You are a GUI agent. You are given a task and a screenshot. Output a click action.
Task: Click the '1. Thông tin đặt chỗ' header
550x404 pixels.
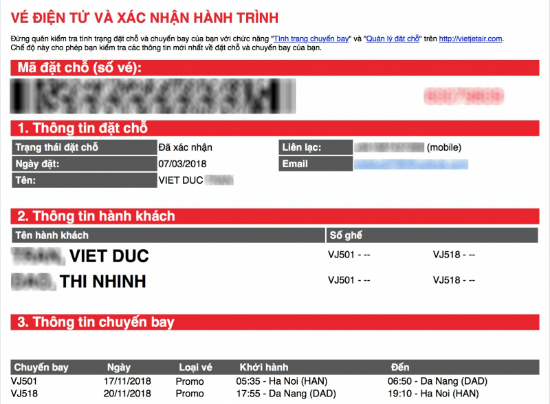coord(275,128)
